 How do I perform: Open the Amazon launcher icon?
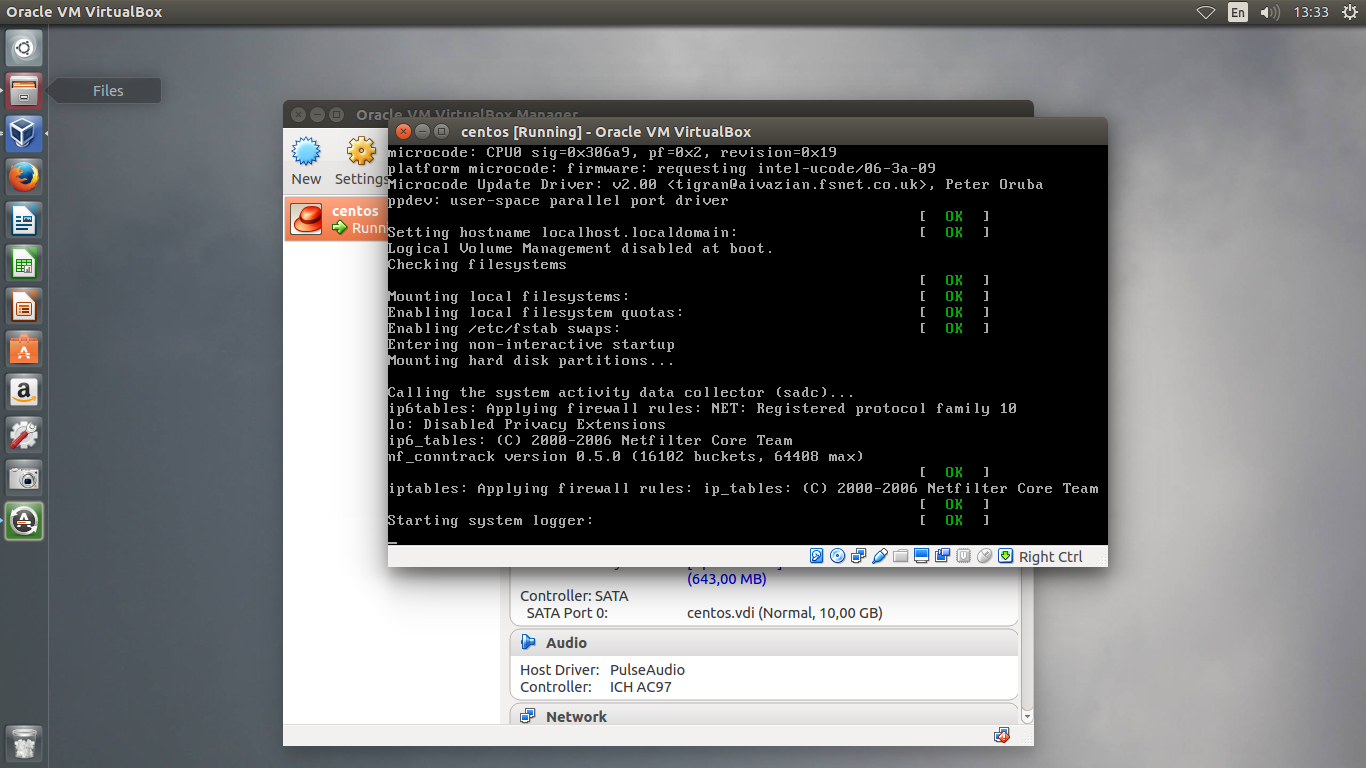(x=24, y=392)
